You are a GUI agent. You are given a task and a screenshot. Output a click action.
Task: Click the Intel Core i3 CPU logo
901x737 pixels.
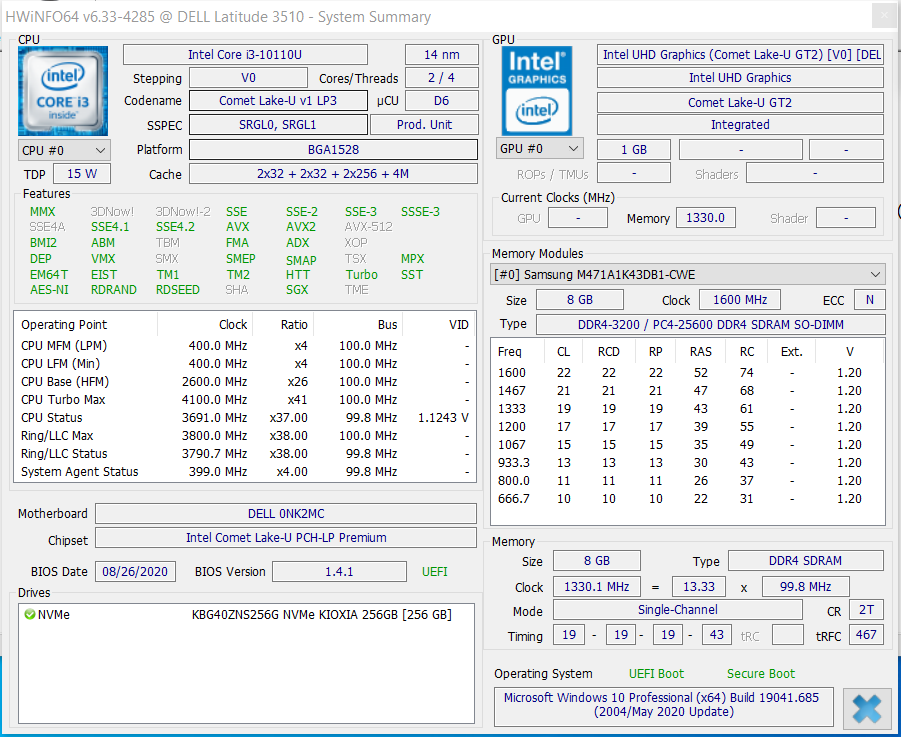63,91
